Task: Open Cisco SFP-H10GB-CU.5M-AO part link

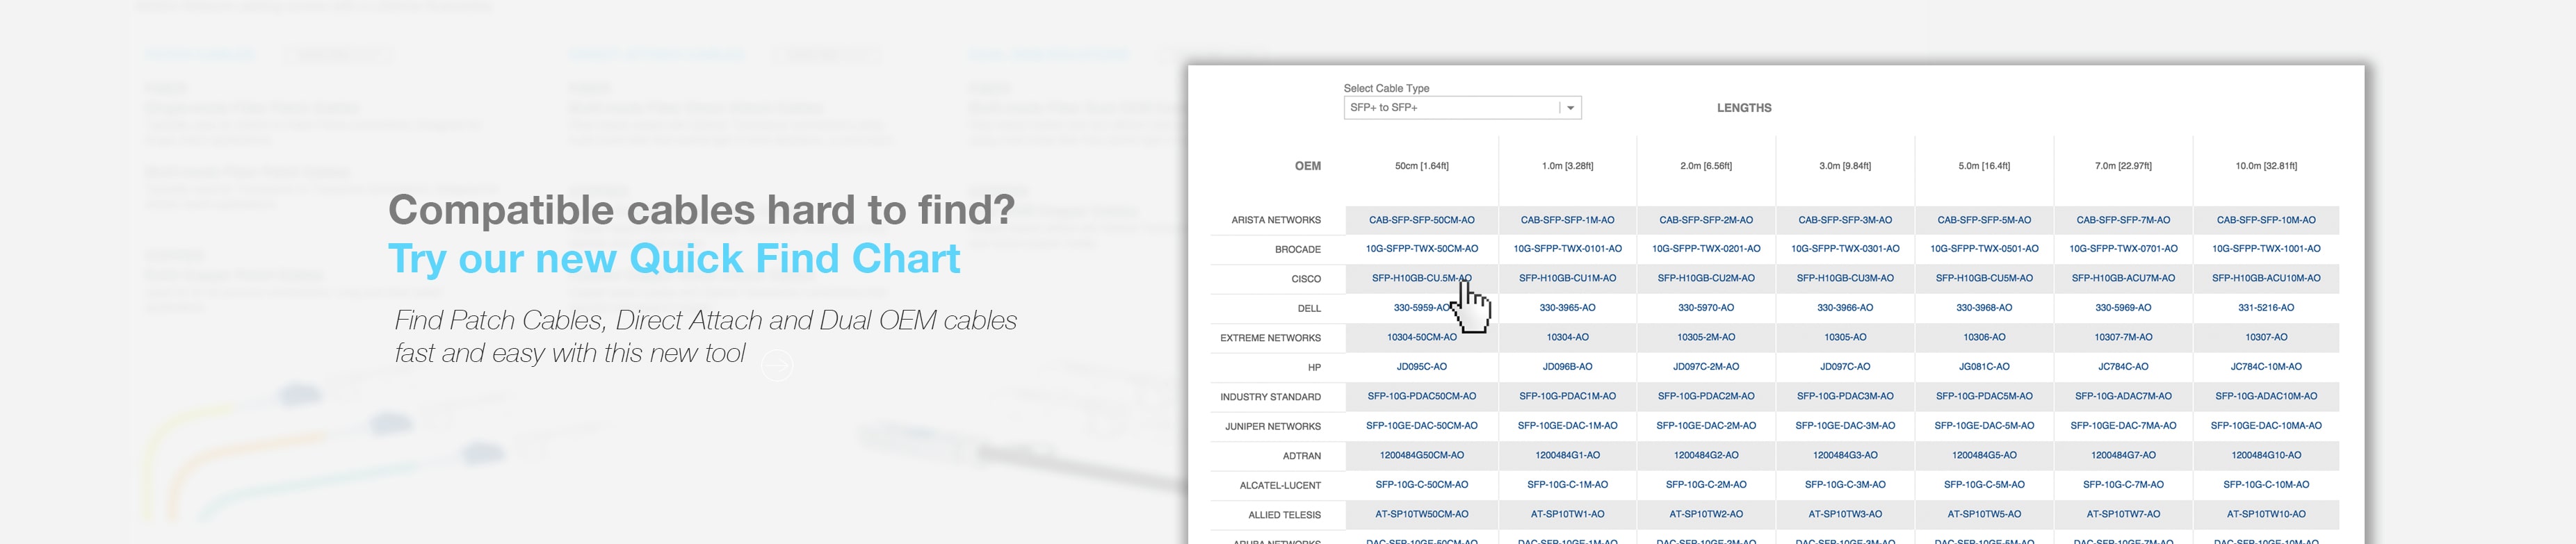Action: [1420, 278]
